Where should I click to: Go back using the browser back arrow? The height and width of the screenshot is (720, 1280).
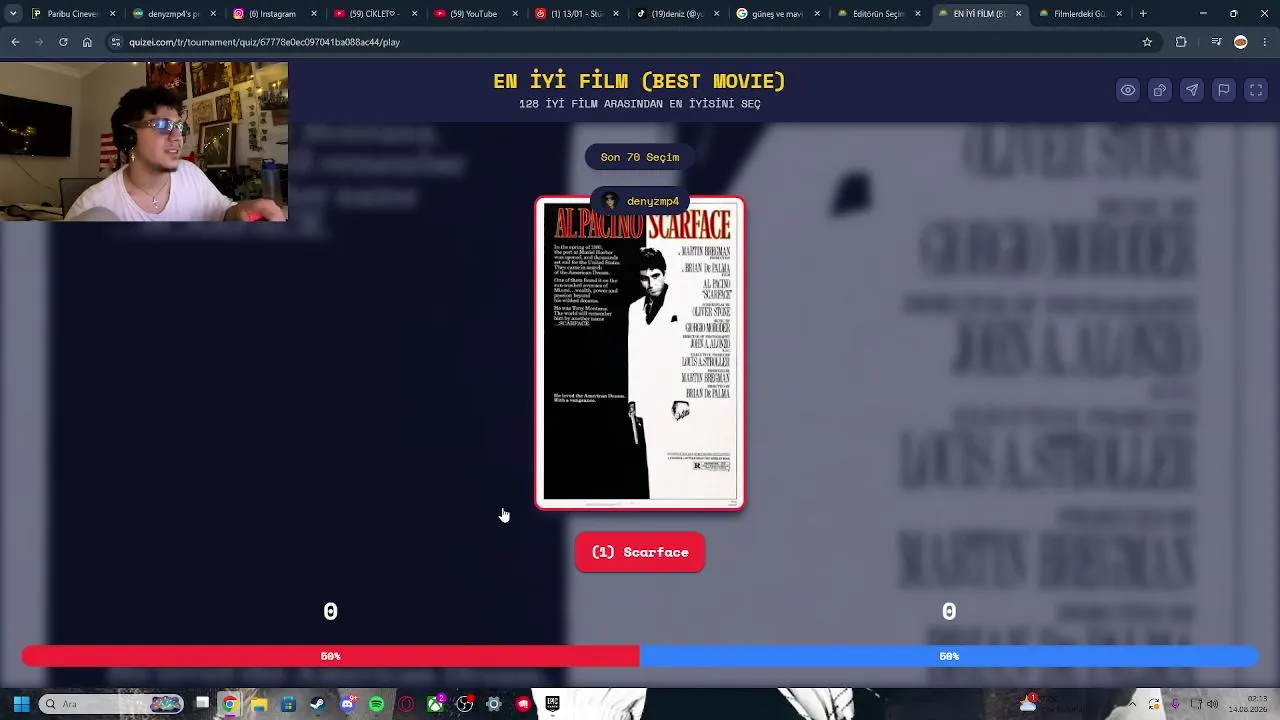[15, 42]
